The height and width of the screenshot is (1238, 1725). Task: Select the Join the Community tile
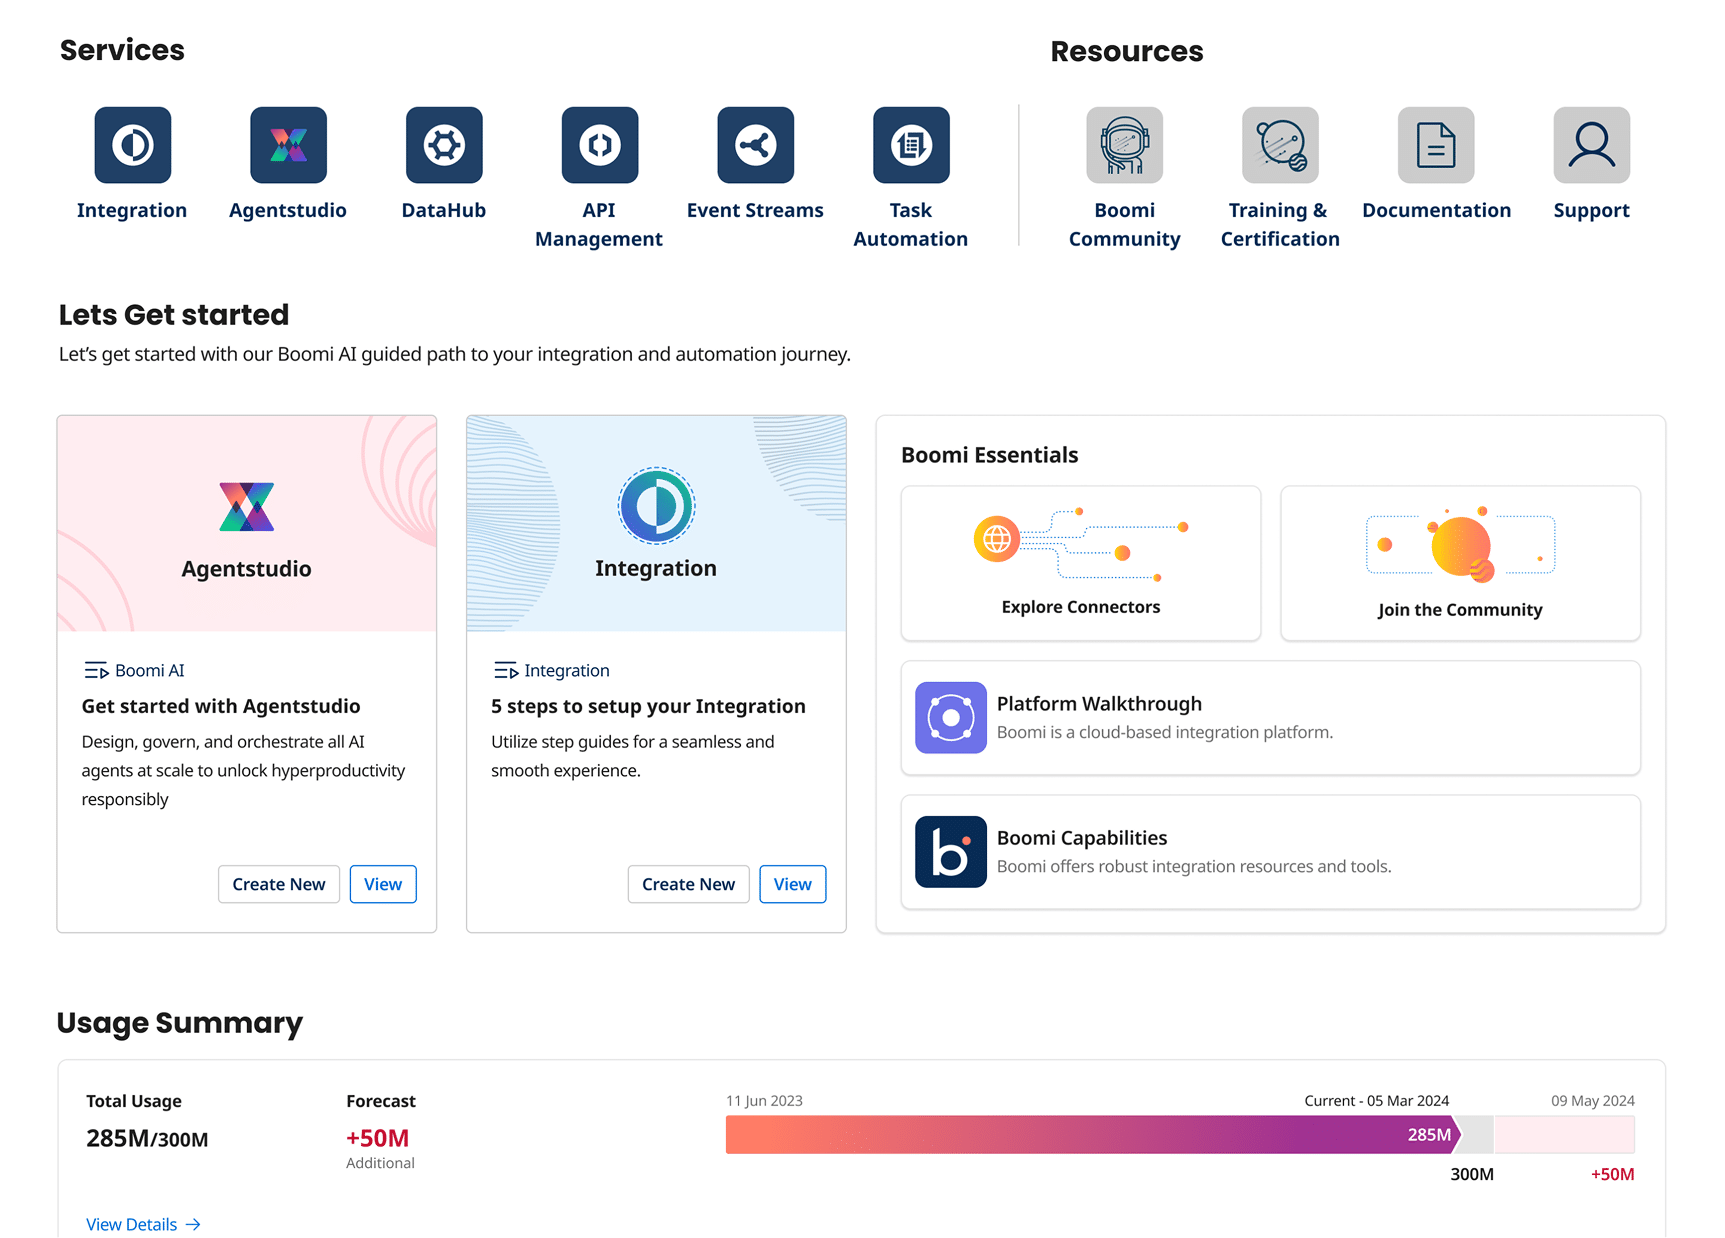(1459, 562)
